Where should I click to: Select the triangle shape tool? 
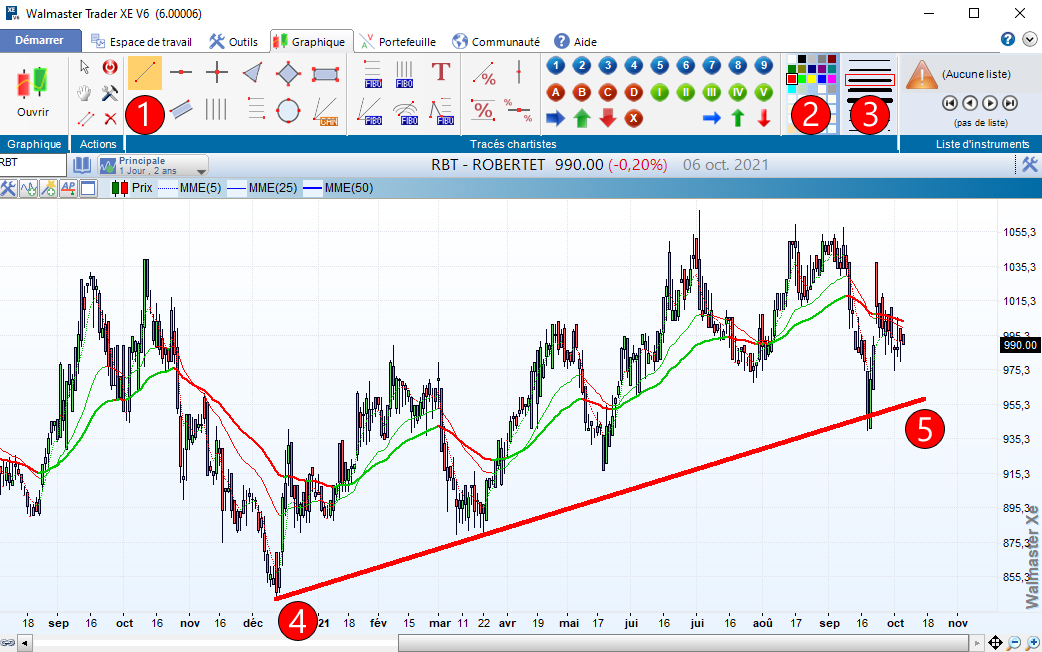coord(253,72)
